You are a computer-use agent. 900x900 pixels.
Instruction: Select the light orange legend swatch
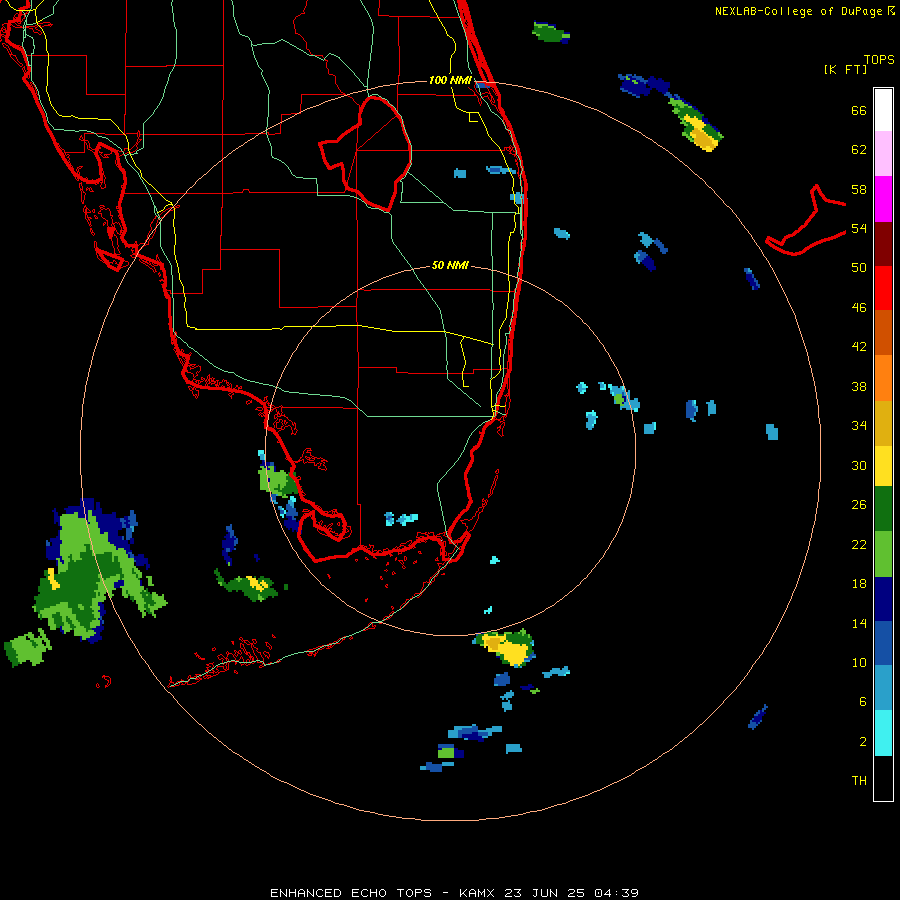(x=883, y=378)
